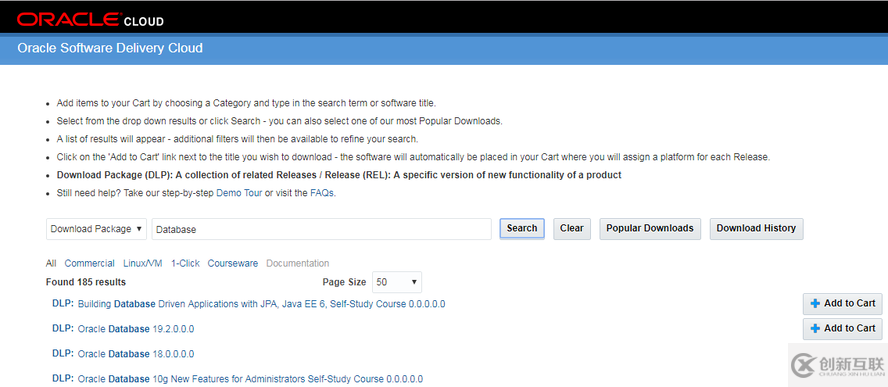The height and width of the screenshot is (387, 888).
Task: Switch to the 1-Click filter
Action: [185, 263]
